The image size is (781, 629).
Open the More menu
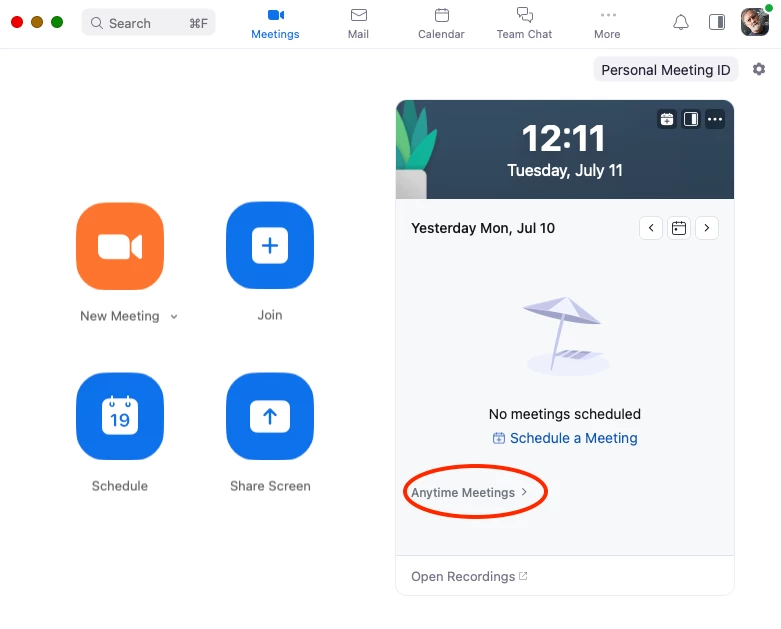point(607,24)
